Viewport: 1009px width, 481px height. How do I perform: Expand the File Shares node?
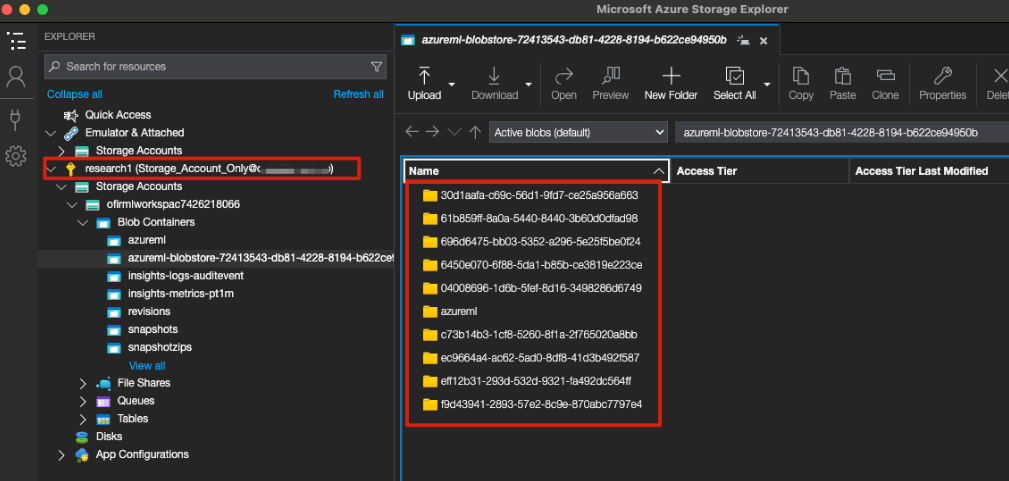[83, 383]
